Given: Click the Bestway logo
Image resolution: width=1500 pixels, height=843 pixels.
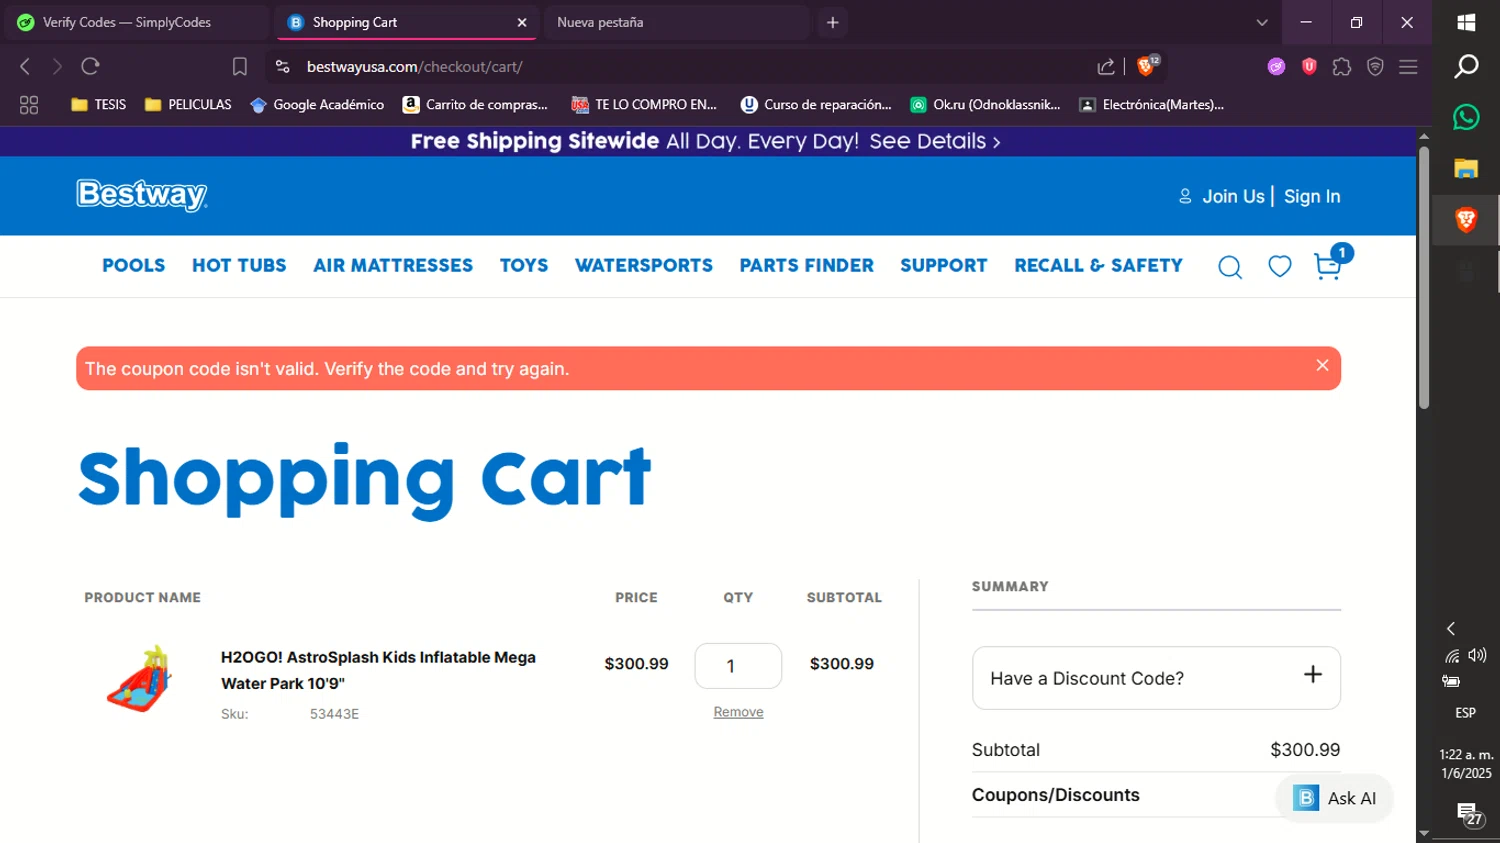Looking at the screenshot, I should [142, 195].
